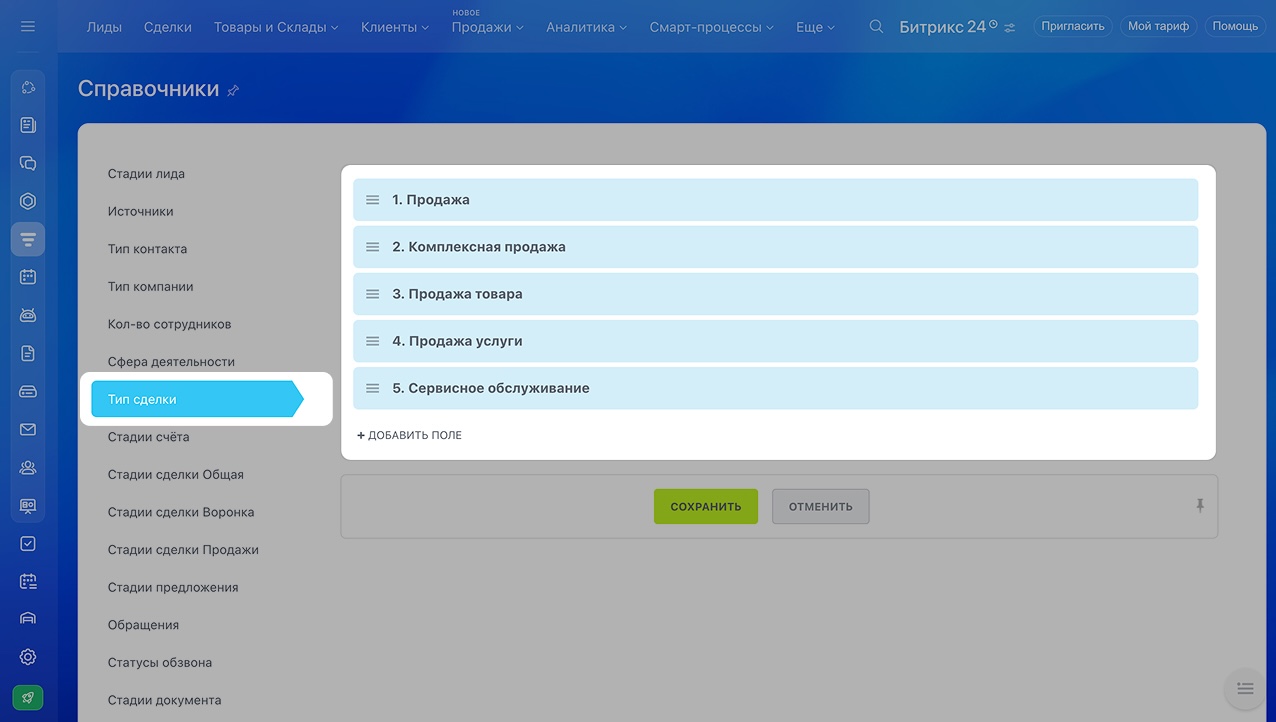The width and height of the screenshot is (1276, 722).
Task: Select Стадии сделки Воронка
Action: [x=181, y=512]
